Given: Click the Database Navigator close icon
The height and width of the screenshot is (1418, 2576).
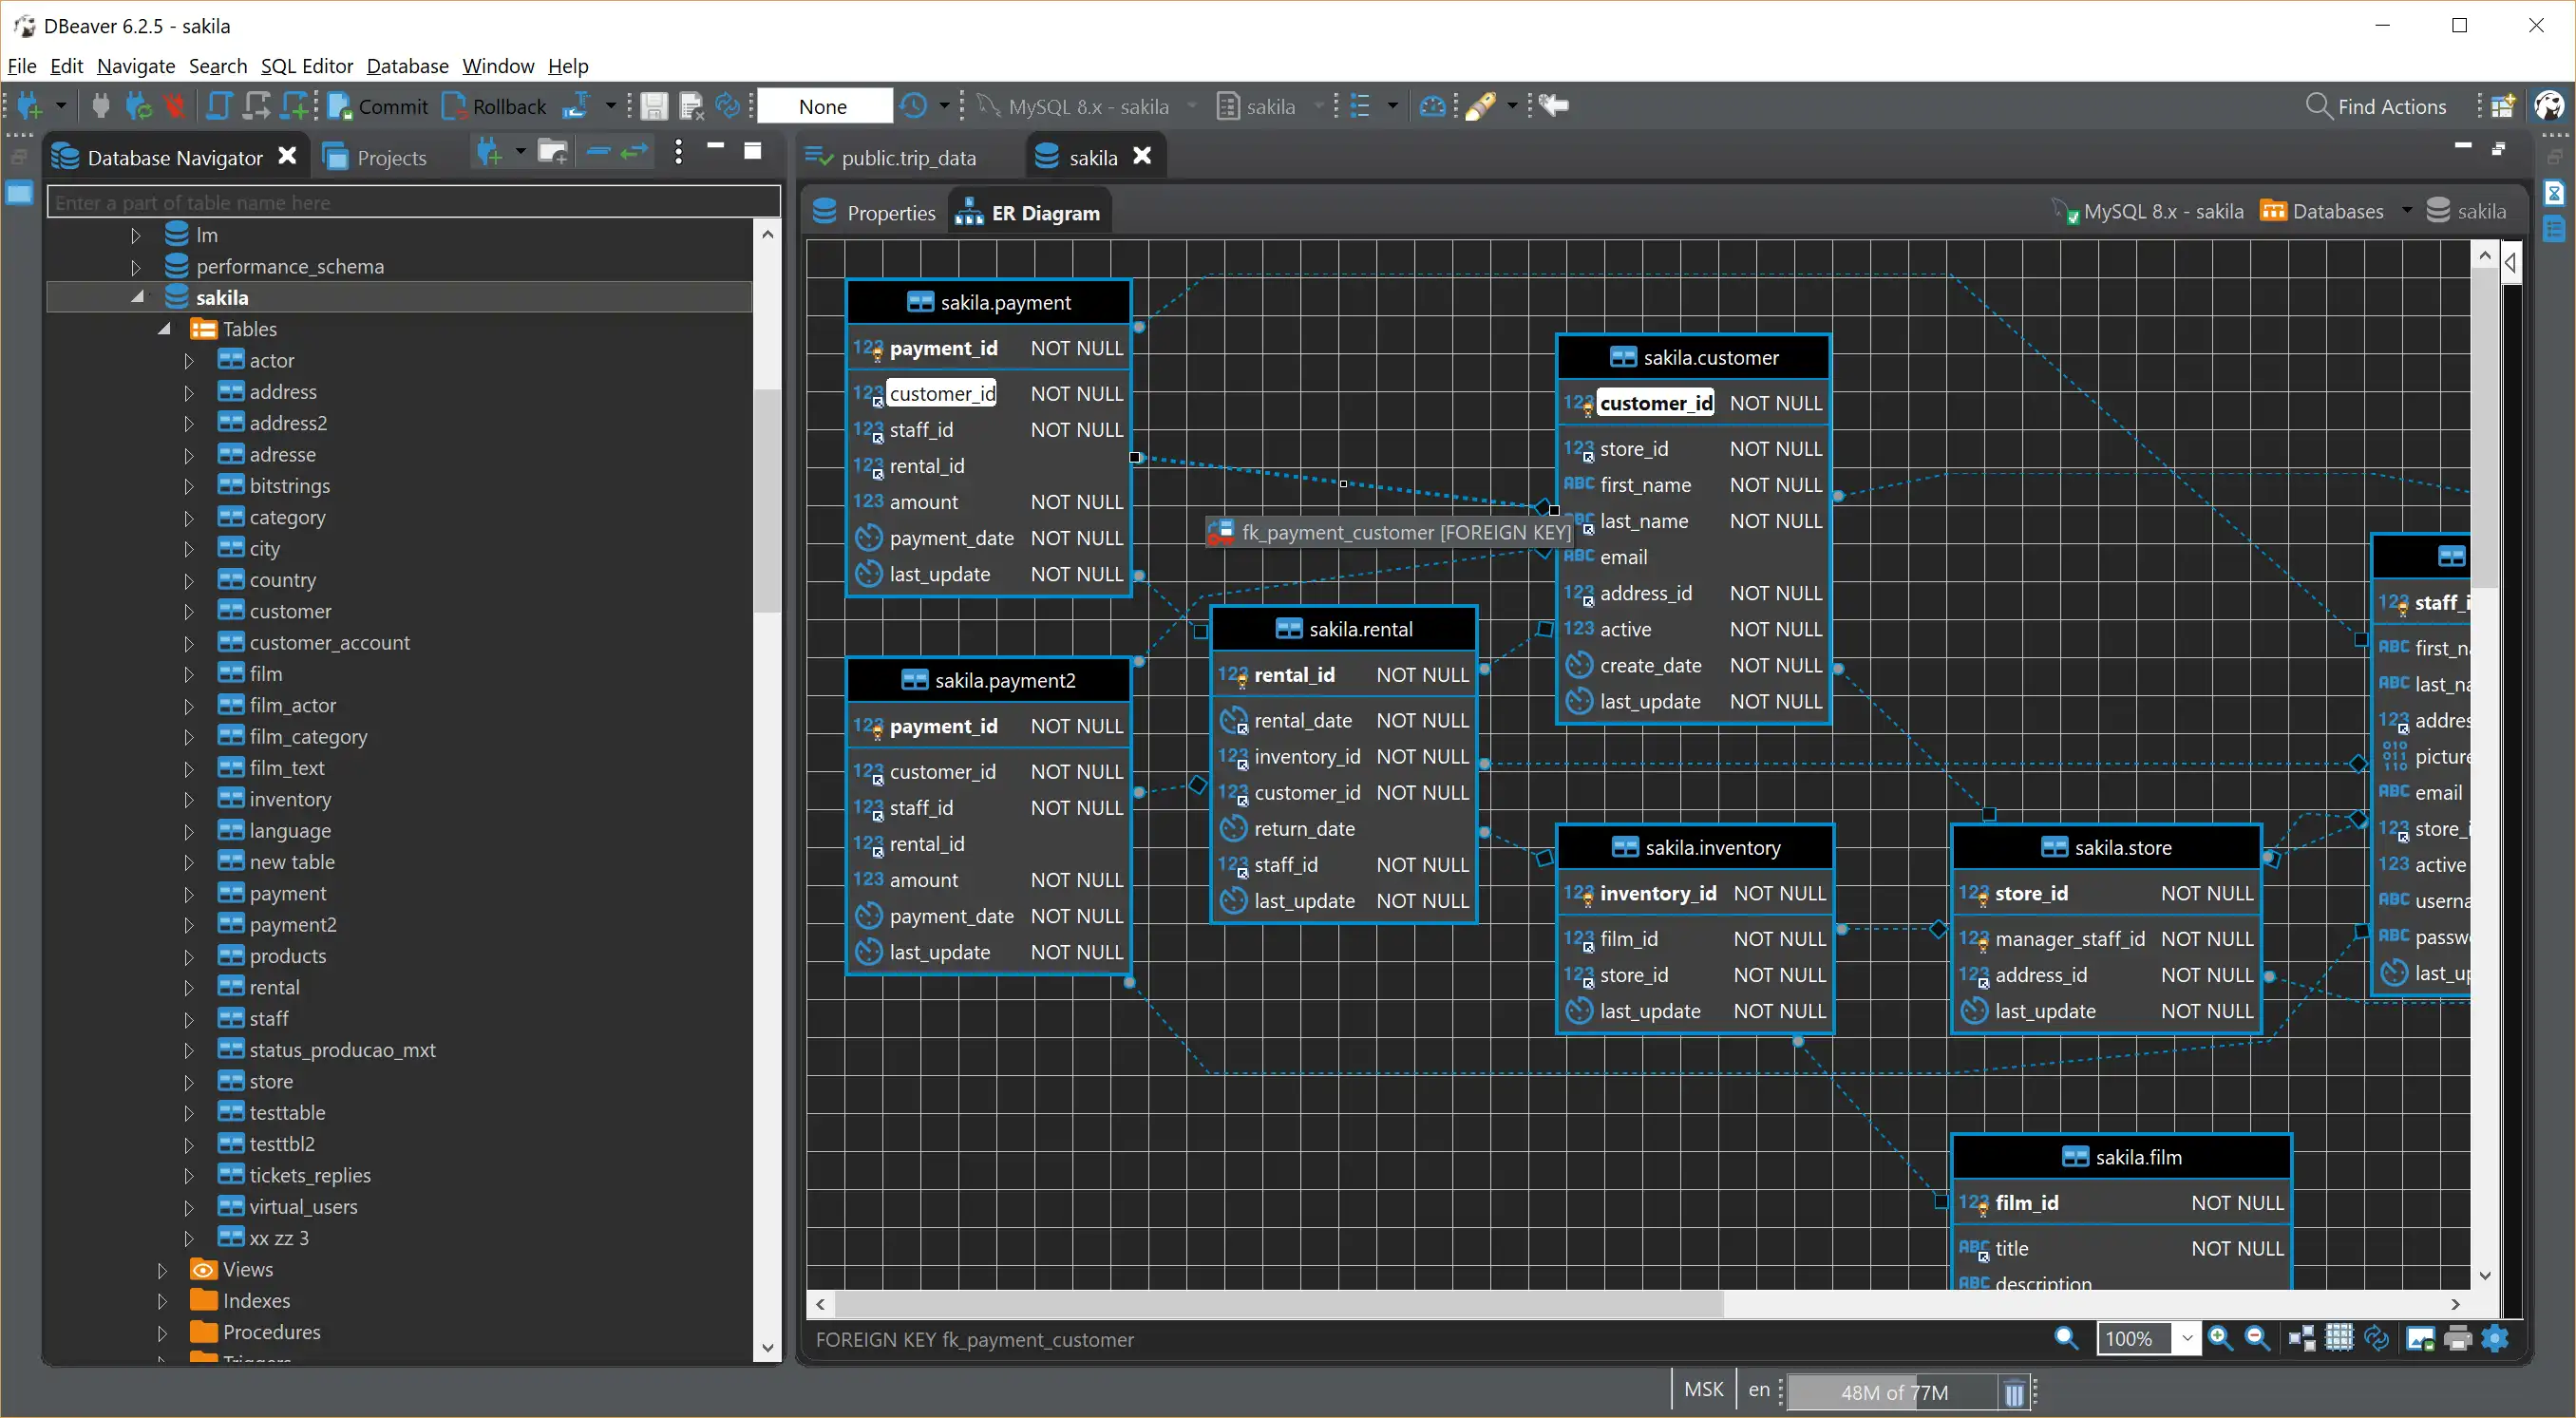Looking at the screenshot, I should tap(288, 157).
